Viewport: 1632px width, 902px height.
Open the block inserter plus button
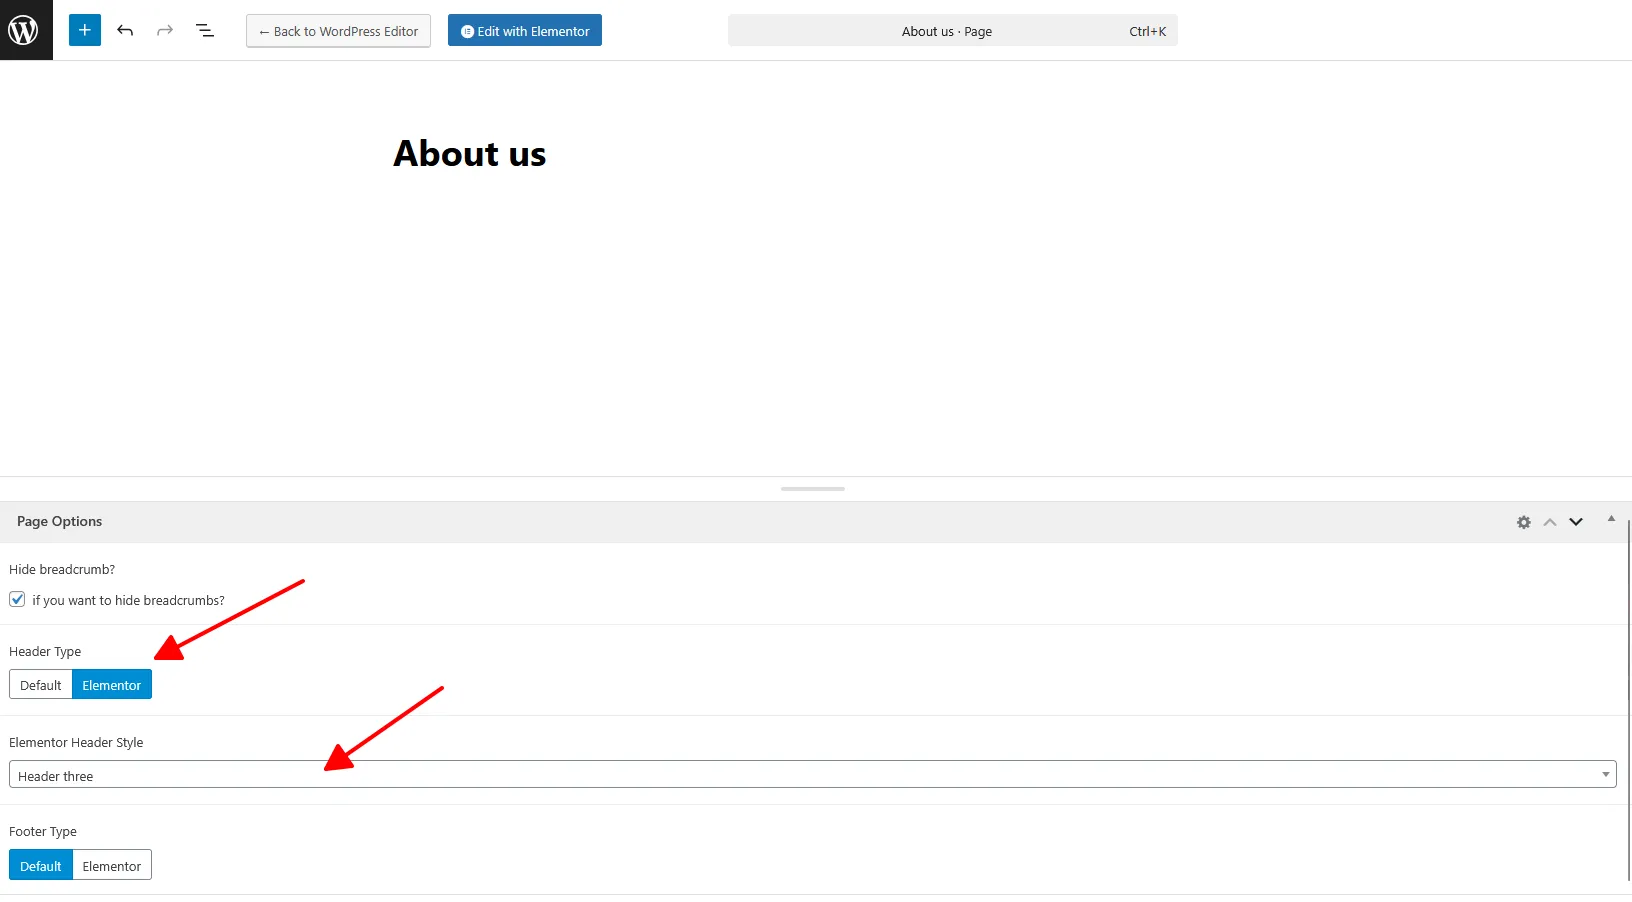pyautogui.click(x=85, y=30)
